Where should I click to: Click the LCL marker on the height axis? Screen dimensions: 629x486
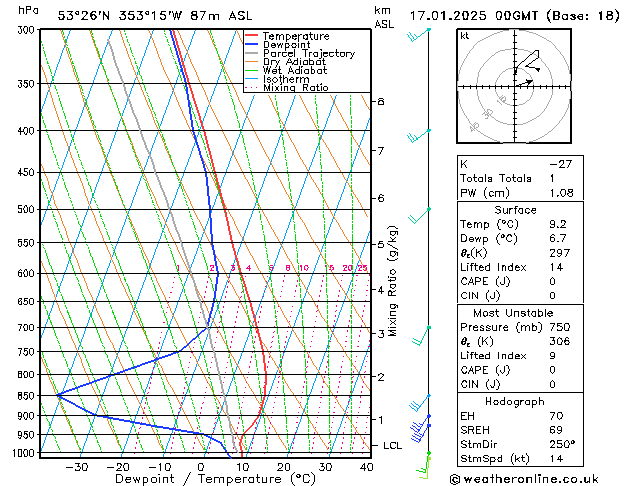point(391,445)
